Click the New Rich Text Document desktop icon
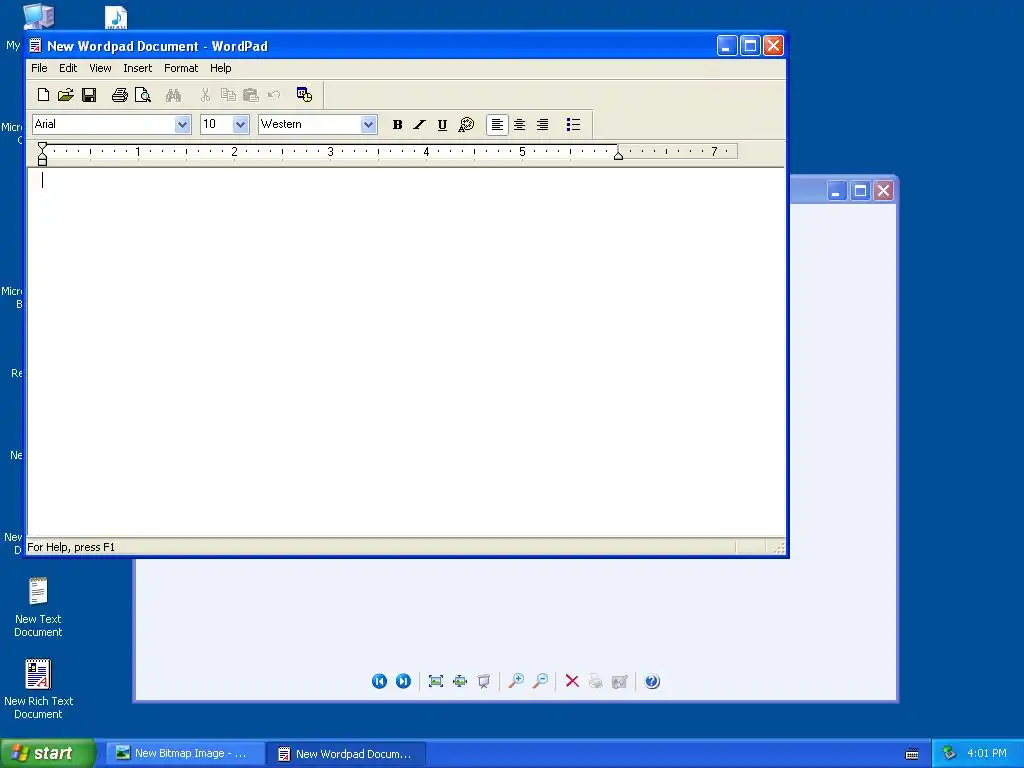This screenshot has height=768, width=1024. 38,689
